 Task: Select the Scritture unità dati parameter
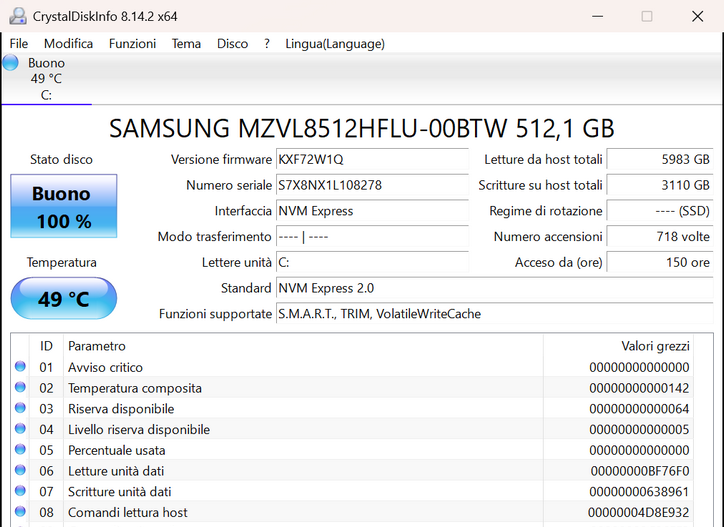120,492
